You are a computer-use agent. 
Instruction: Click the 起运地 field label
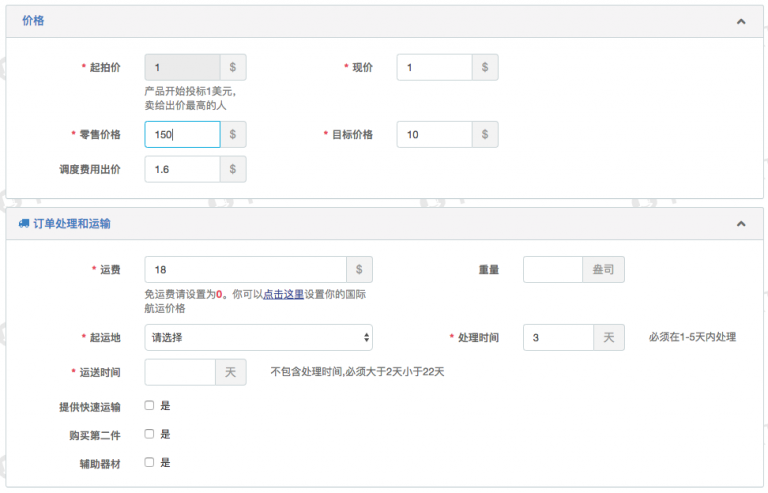(104, 337)
